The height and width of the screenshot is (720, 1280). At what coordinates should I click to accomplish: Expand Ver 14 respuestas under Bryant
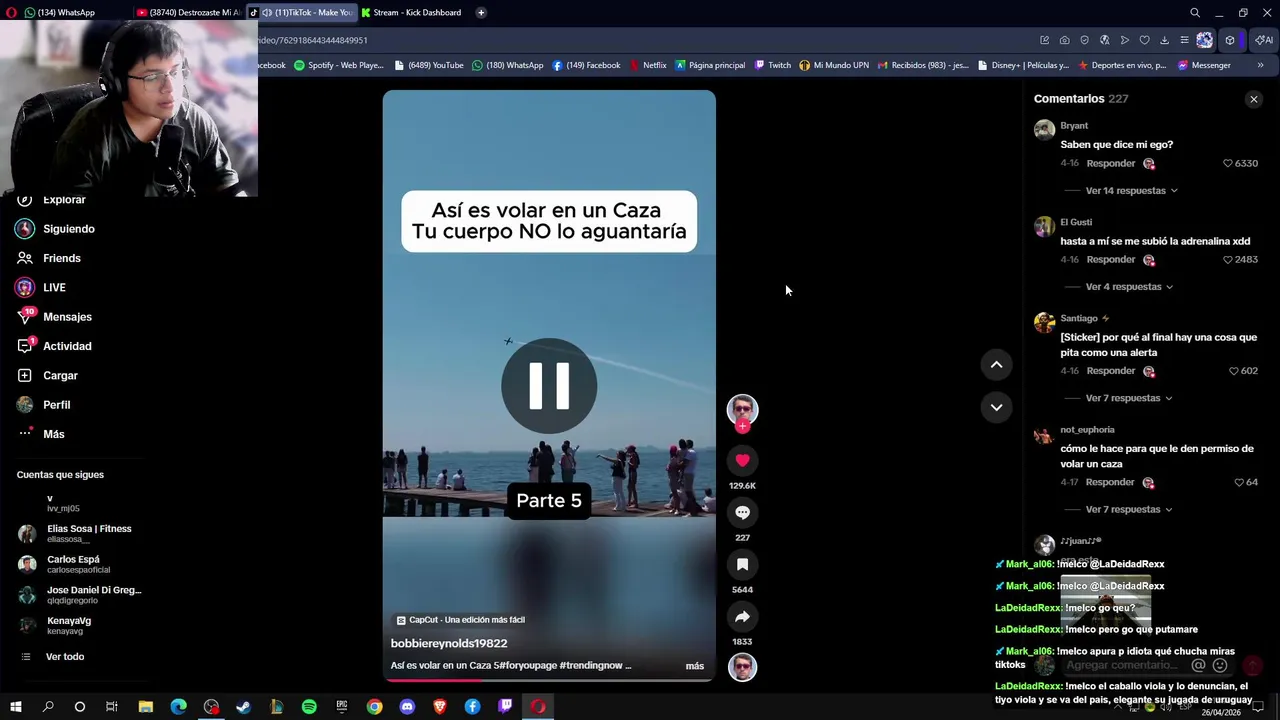(1131, 191)
